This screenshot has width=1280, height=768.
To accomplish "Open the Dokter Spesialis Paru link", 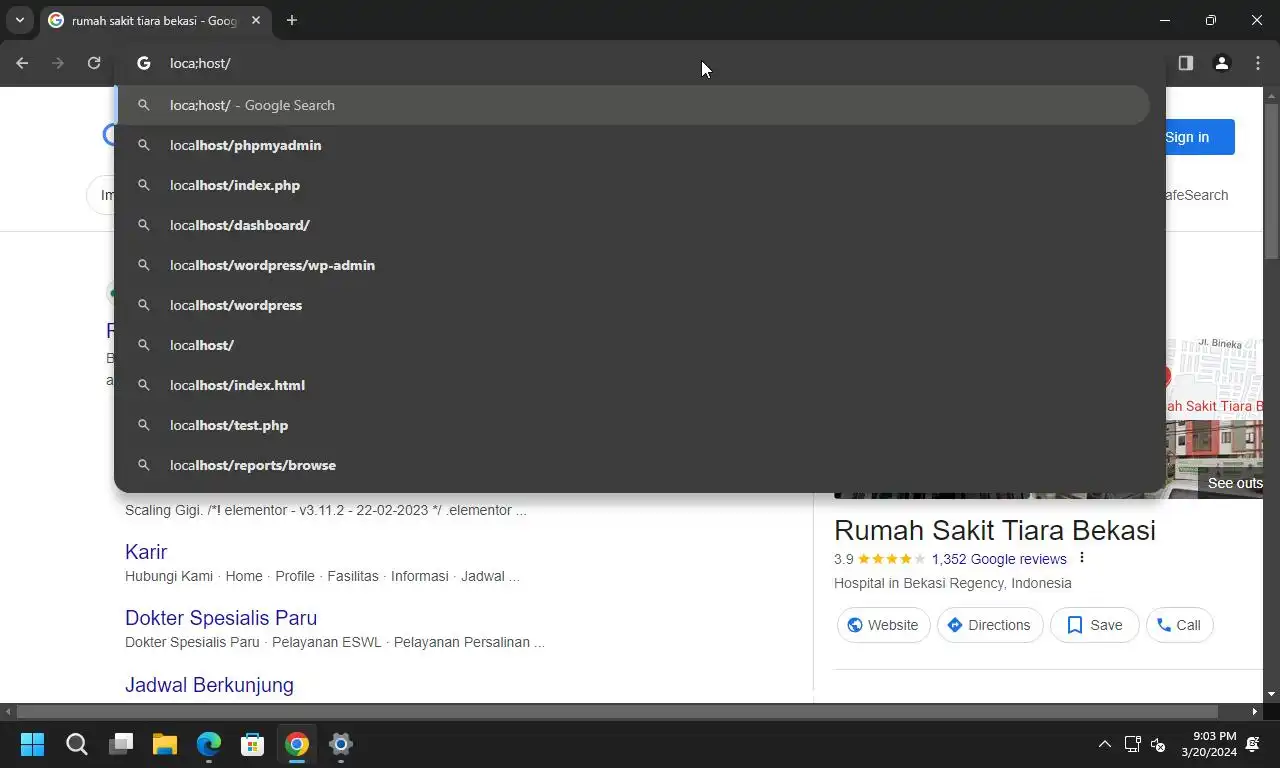I will 221,618.
